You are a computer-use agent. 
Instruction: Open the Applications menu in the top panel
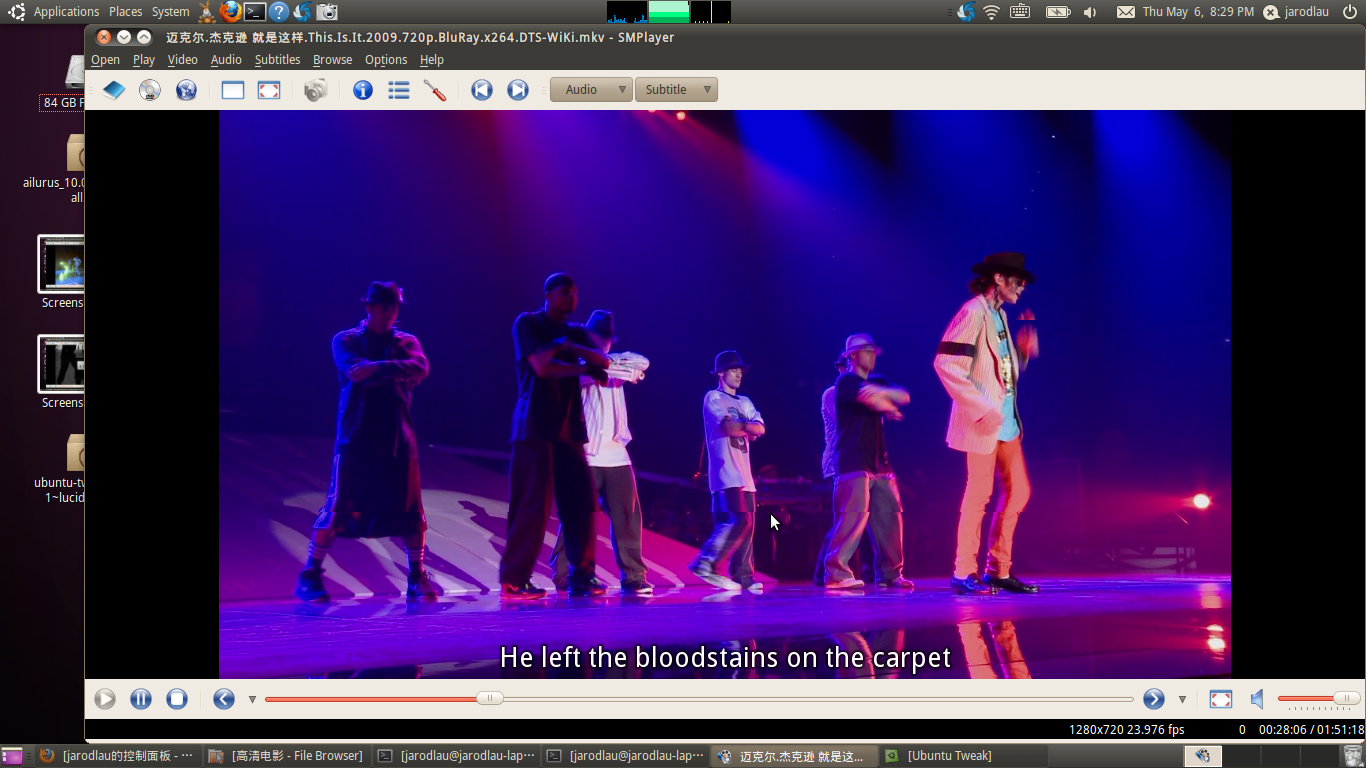66,12
